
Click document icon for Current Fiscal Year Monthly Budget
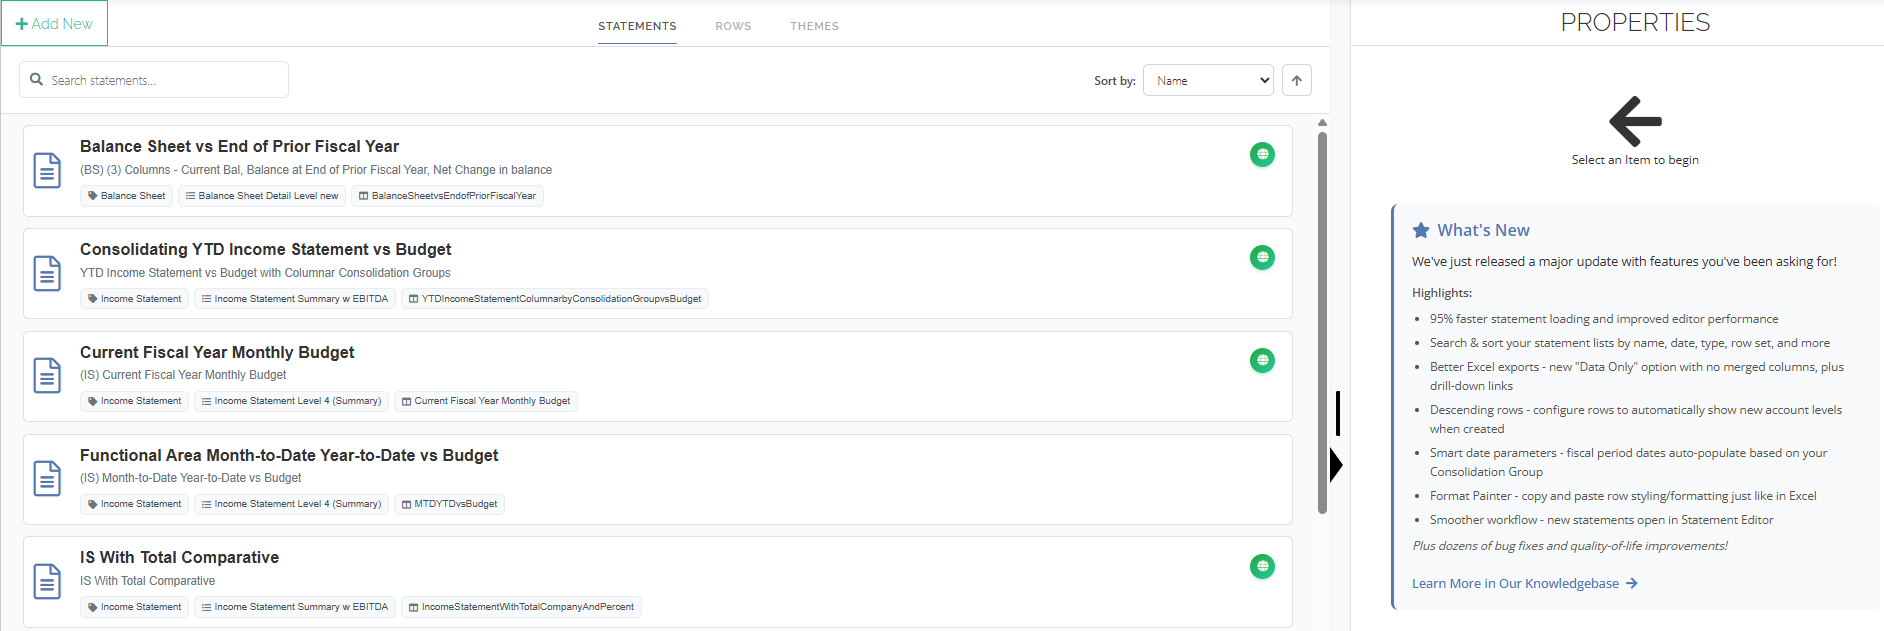coord(47,375)
